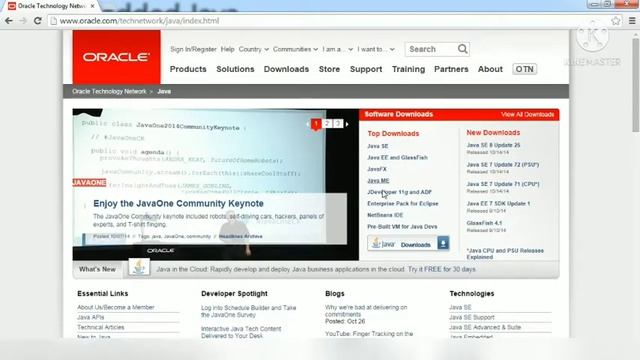The width and height of the screenshot is (640, 360).
Task: Open Java SE 8 Update 25
Action: (x=493, y=145)
